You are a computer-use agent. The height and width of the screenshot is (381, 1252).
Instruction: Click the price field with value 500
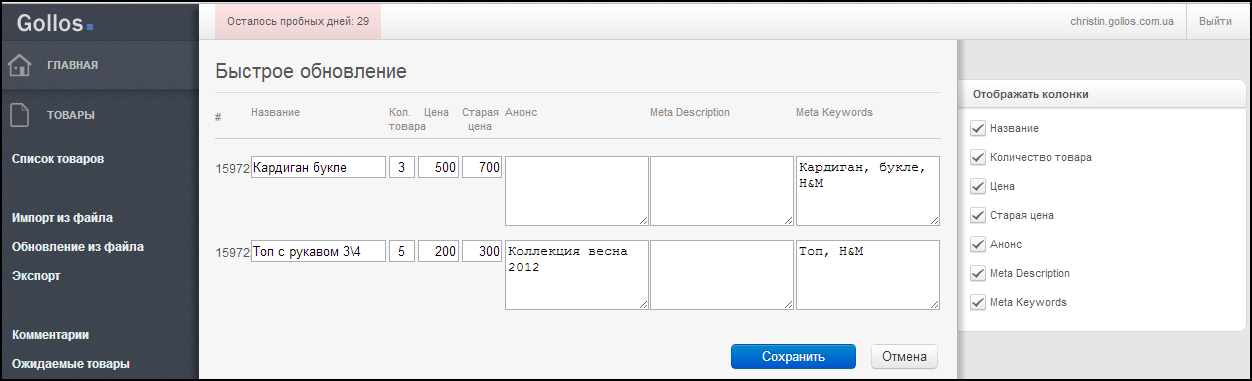point(438,168)
